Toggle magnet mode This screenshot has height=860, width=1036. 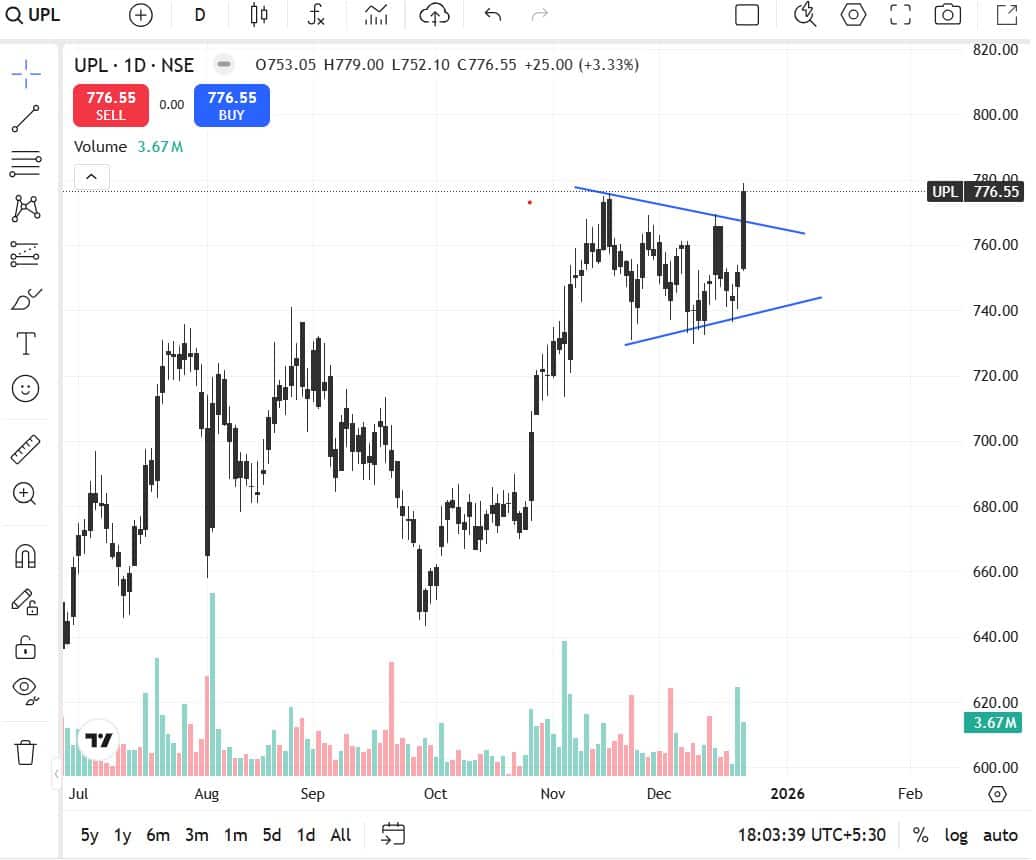(x=26, y=556)
